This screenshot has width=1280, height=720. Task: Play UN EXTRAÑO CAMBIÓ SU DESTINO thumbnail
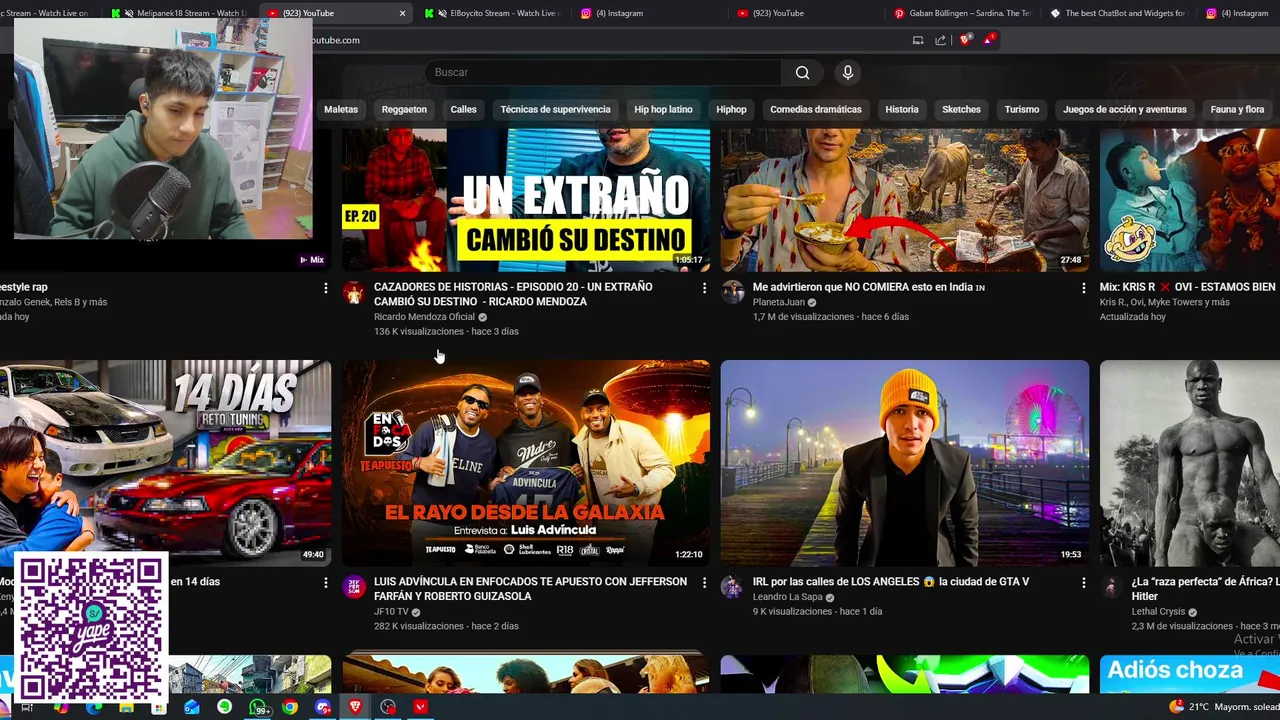526,199
